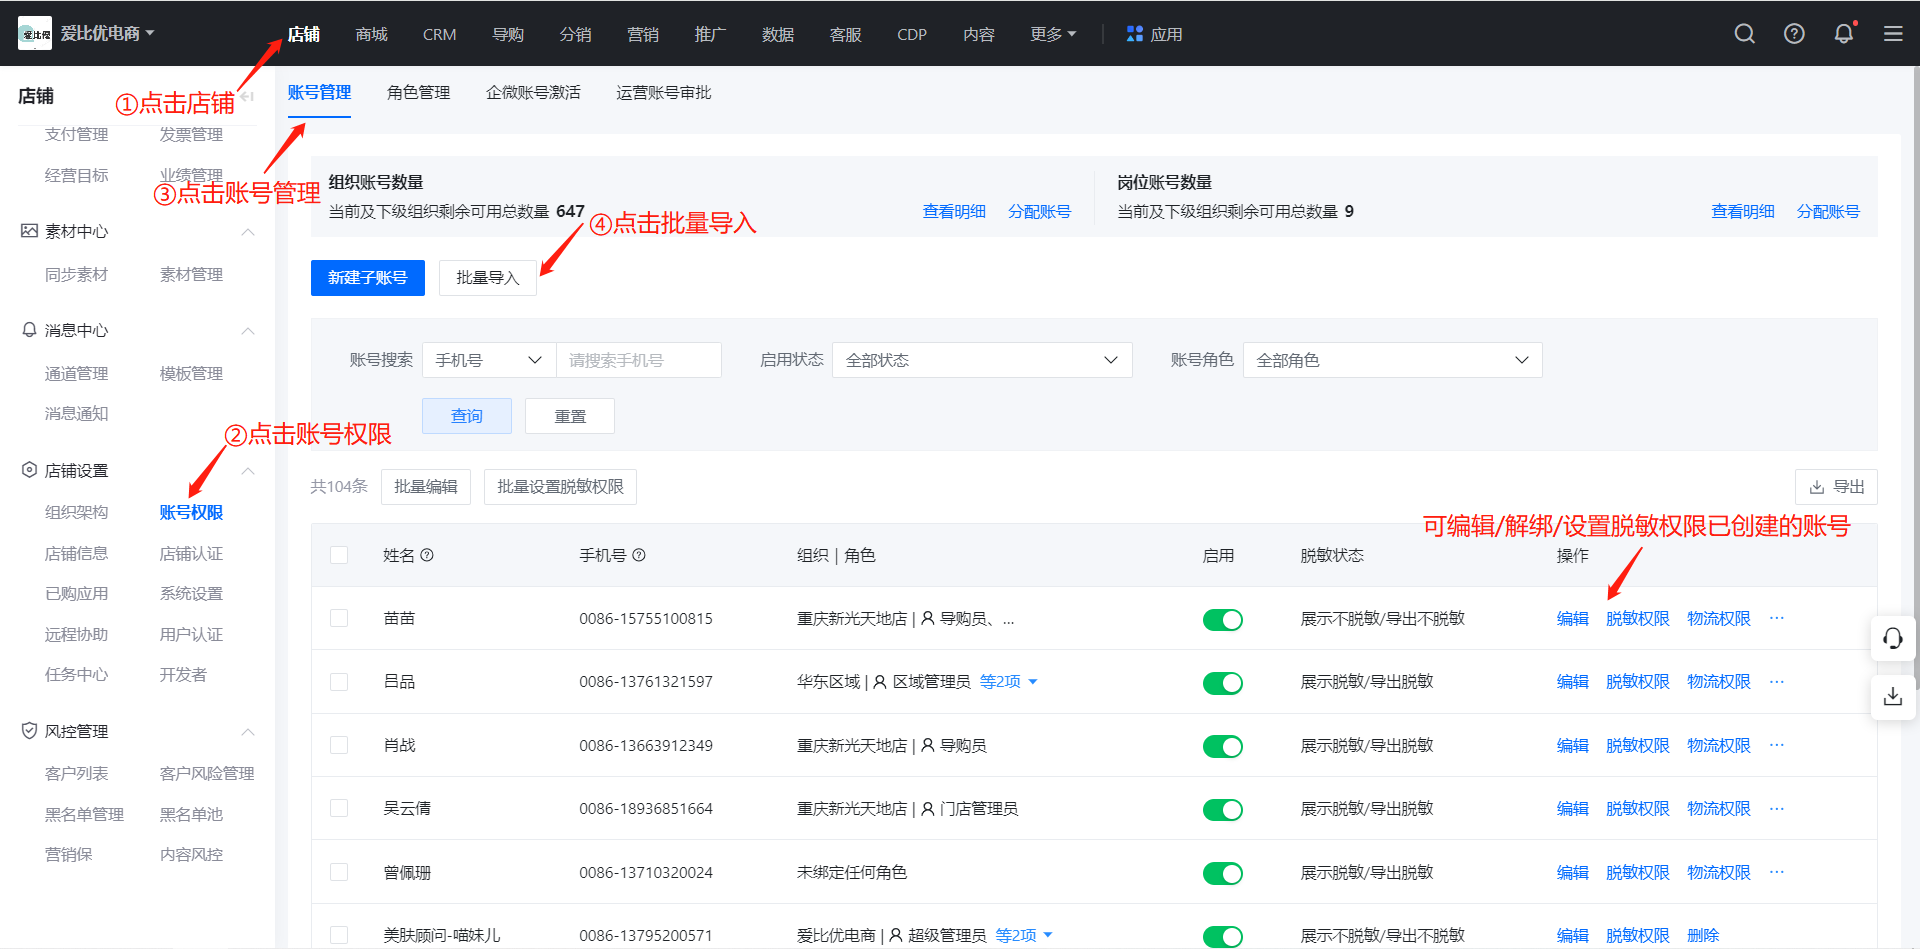Click the 批量编辑 button
This screenshot has height=949, width=1920.
point(426,487)
